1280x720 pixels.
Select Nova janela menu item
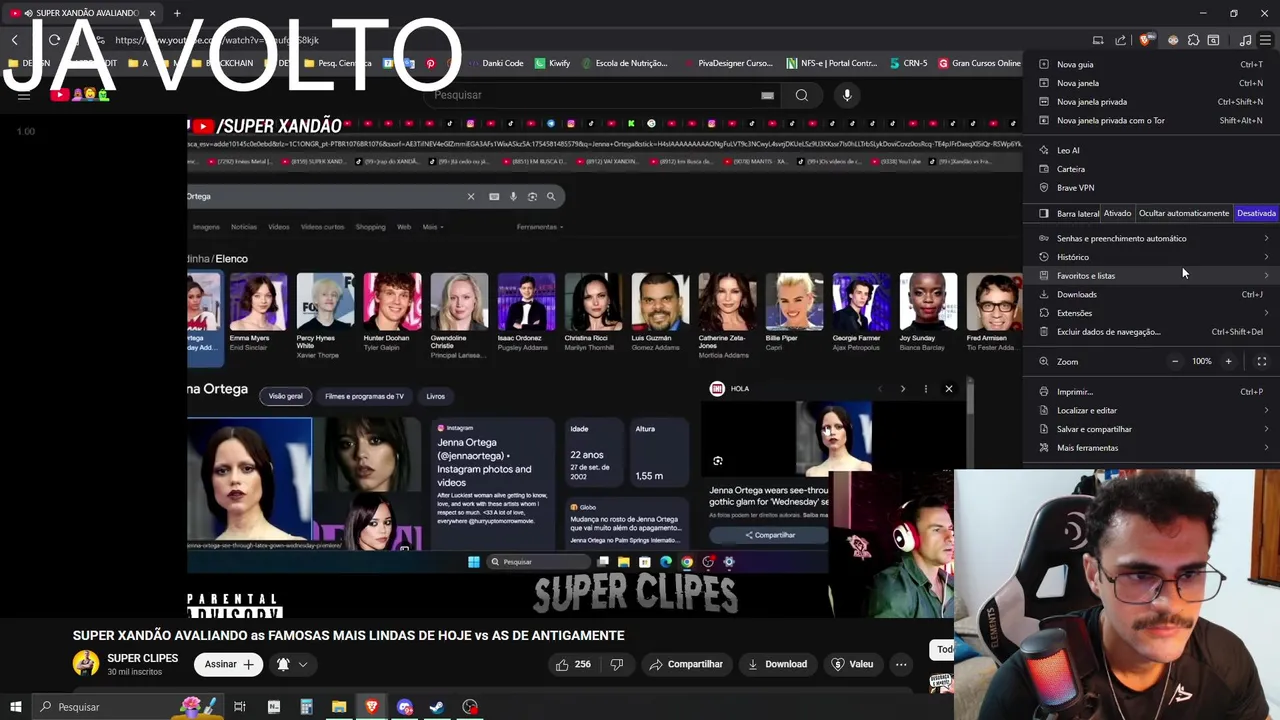point(1152,83)
